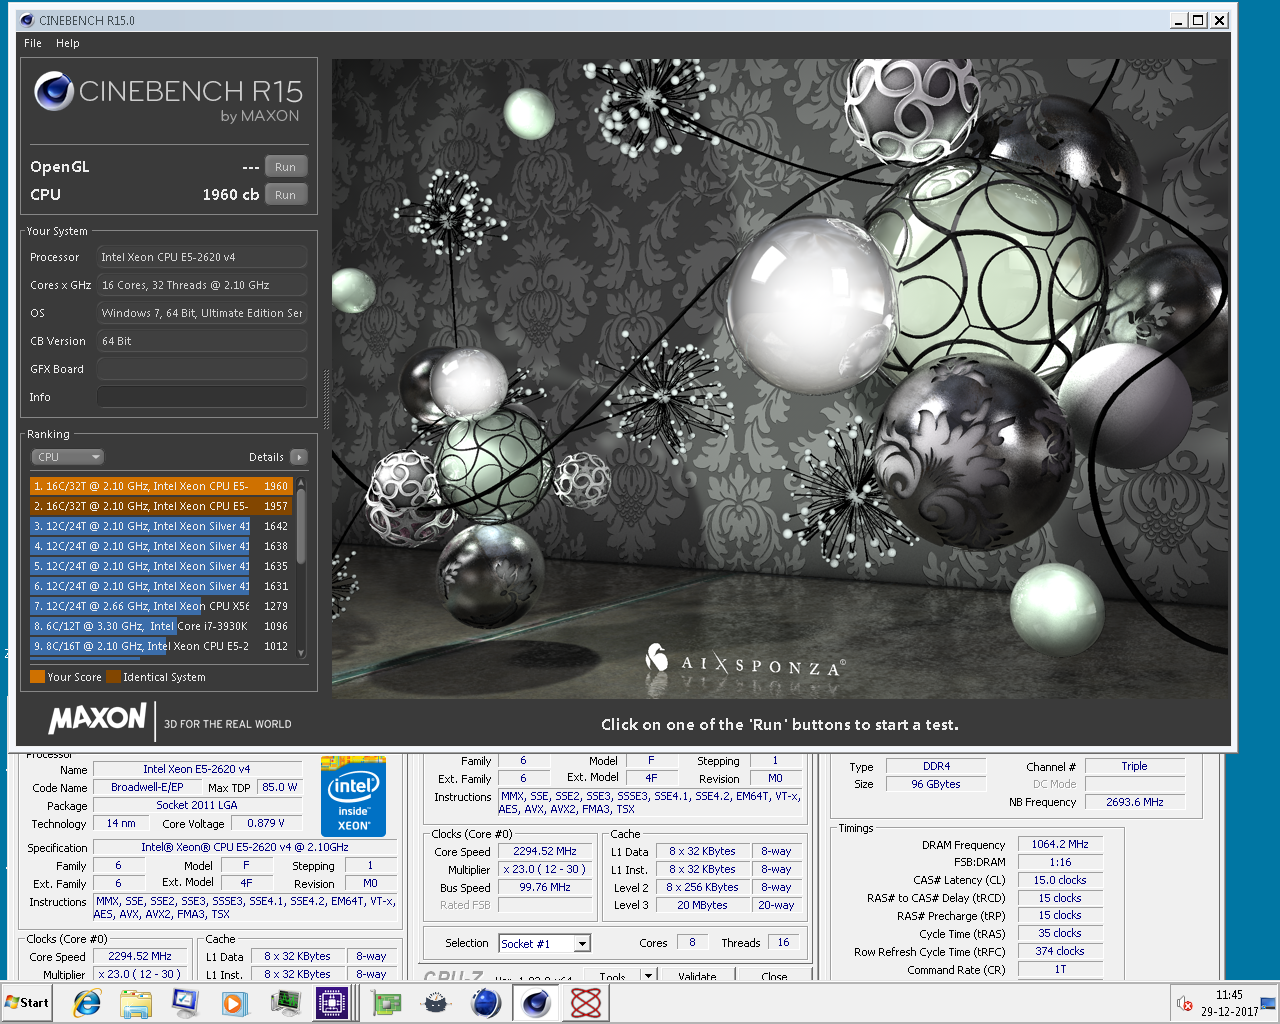Select ranking entry 9 8C/16T Xeon E5-2
Viewport: 1280px width, 1024px height.
click(x=161, y=646)
